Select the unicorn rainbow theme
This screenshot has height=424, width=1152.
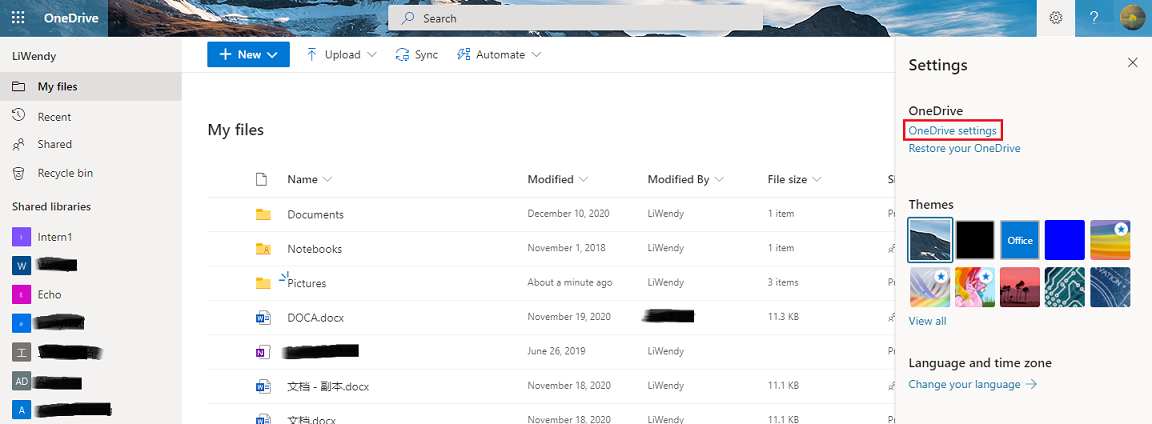click(x=975, y=287)
